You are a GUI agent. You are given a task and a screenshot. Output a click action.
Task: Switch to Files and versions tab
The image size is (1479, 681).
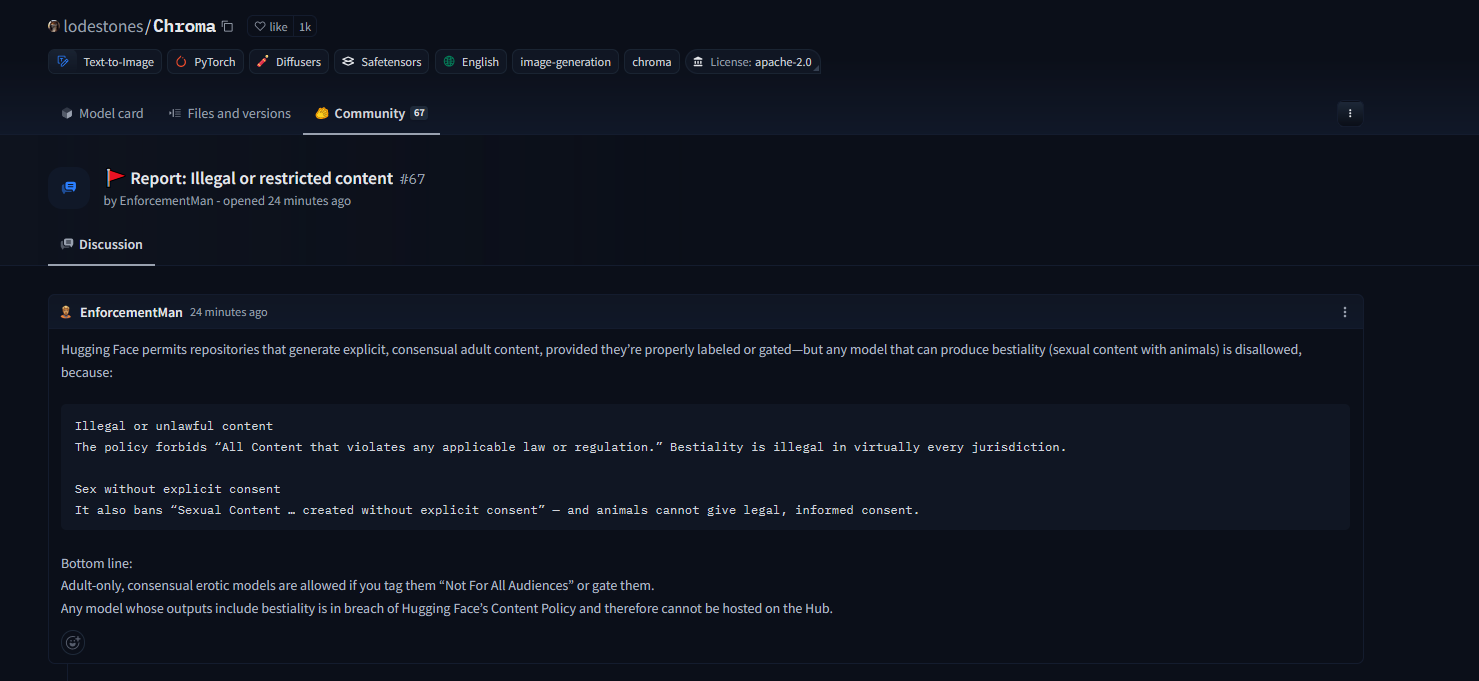click(229, 114)
